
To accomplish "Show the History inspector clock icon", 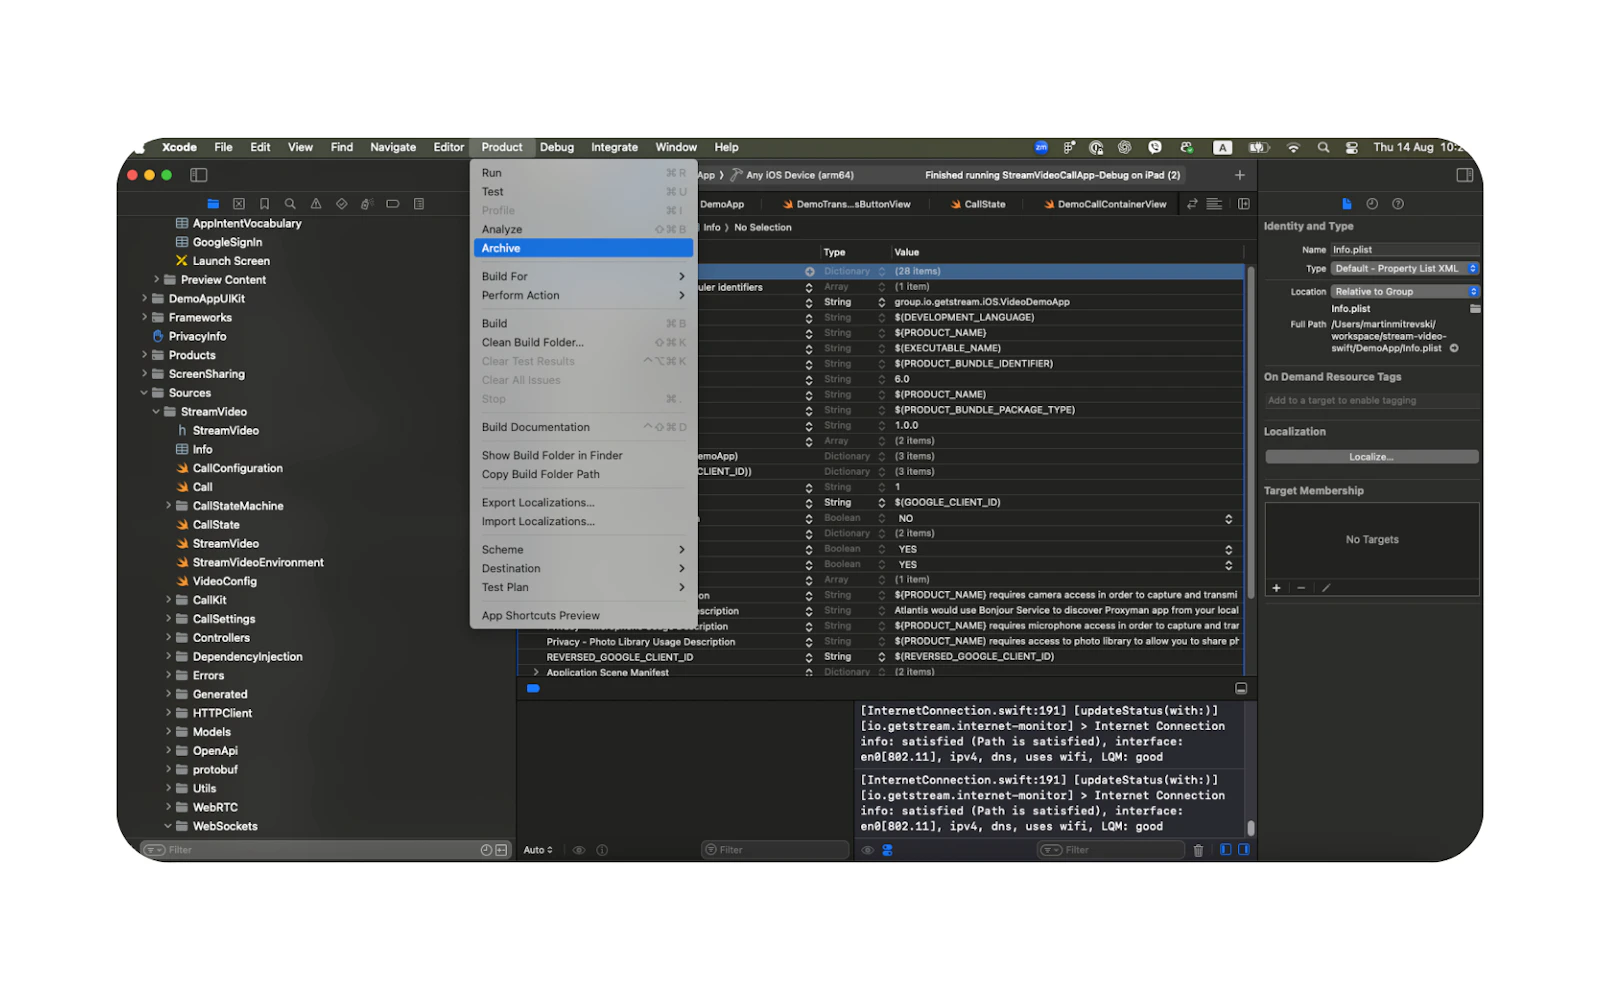I will pyautogui.click(x=1372, y=204).
